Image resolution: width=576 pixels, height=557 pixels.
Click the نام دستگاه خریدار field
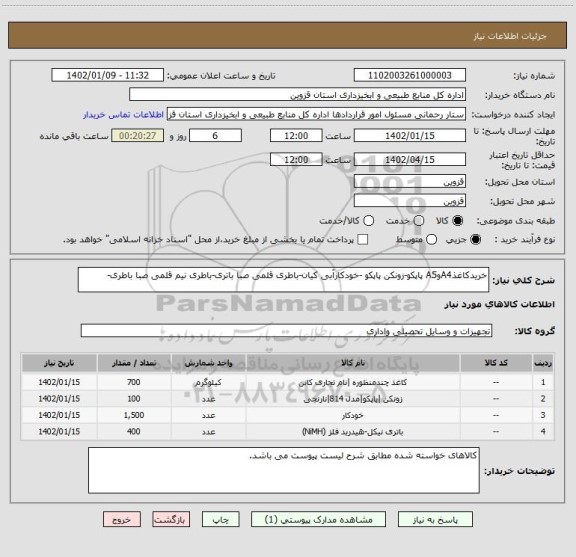[297, 95]
